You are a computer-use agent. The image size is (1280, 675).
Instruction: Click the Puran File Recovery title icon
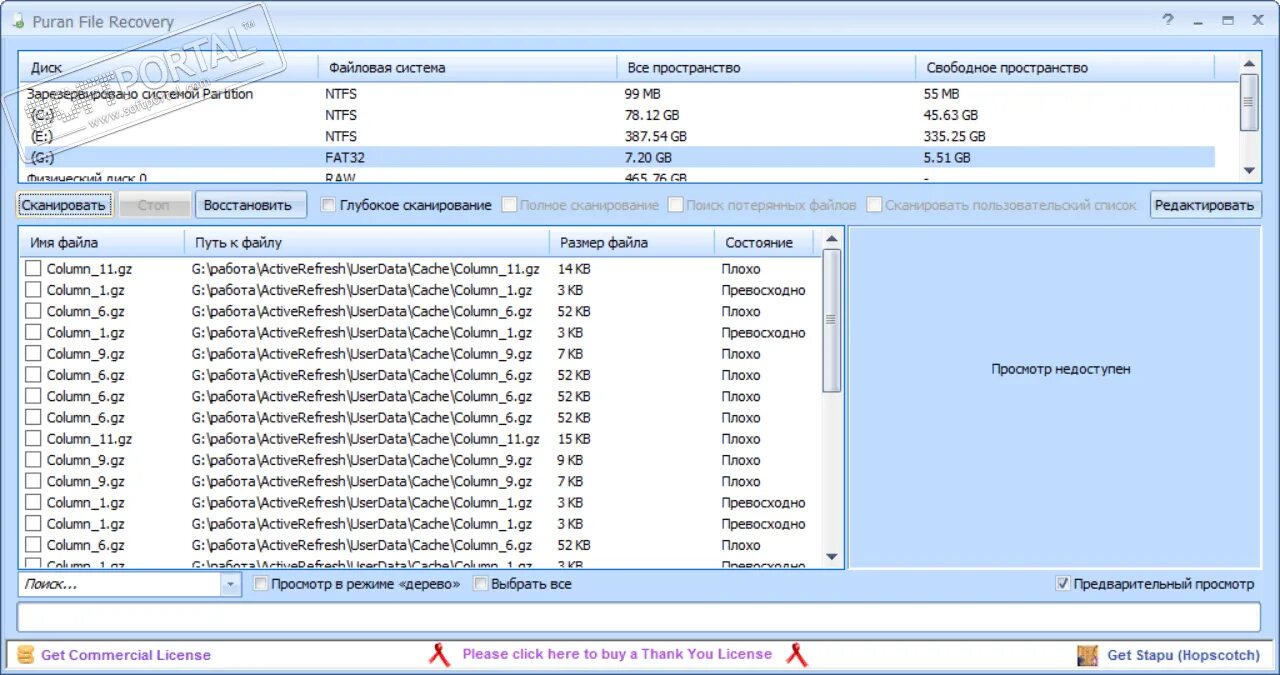17,21
